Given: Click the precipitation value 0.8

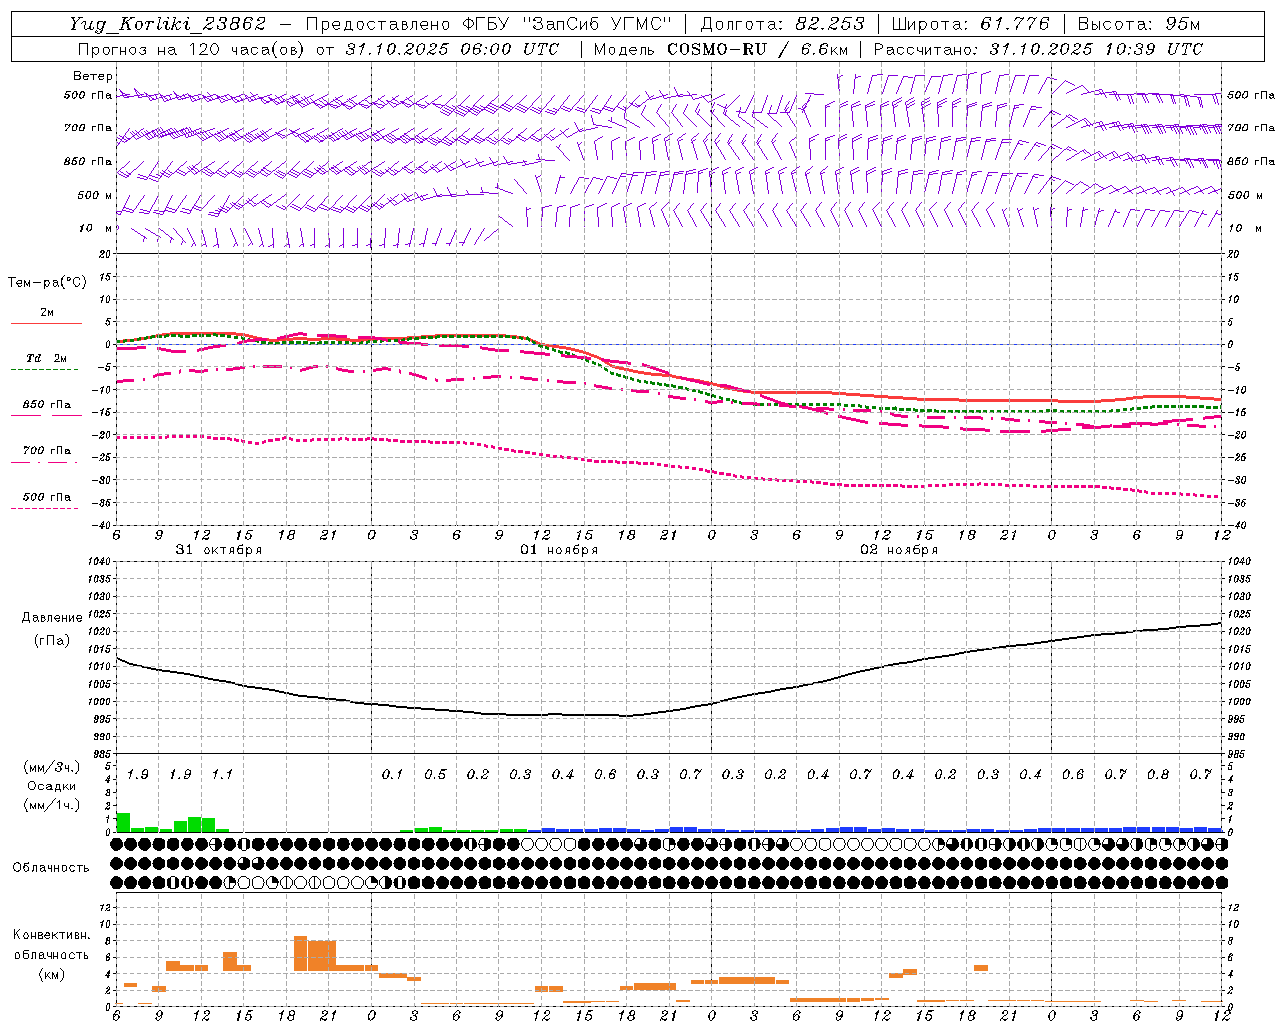Looking at the screenshot, I should coord(1158,775).
